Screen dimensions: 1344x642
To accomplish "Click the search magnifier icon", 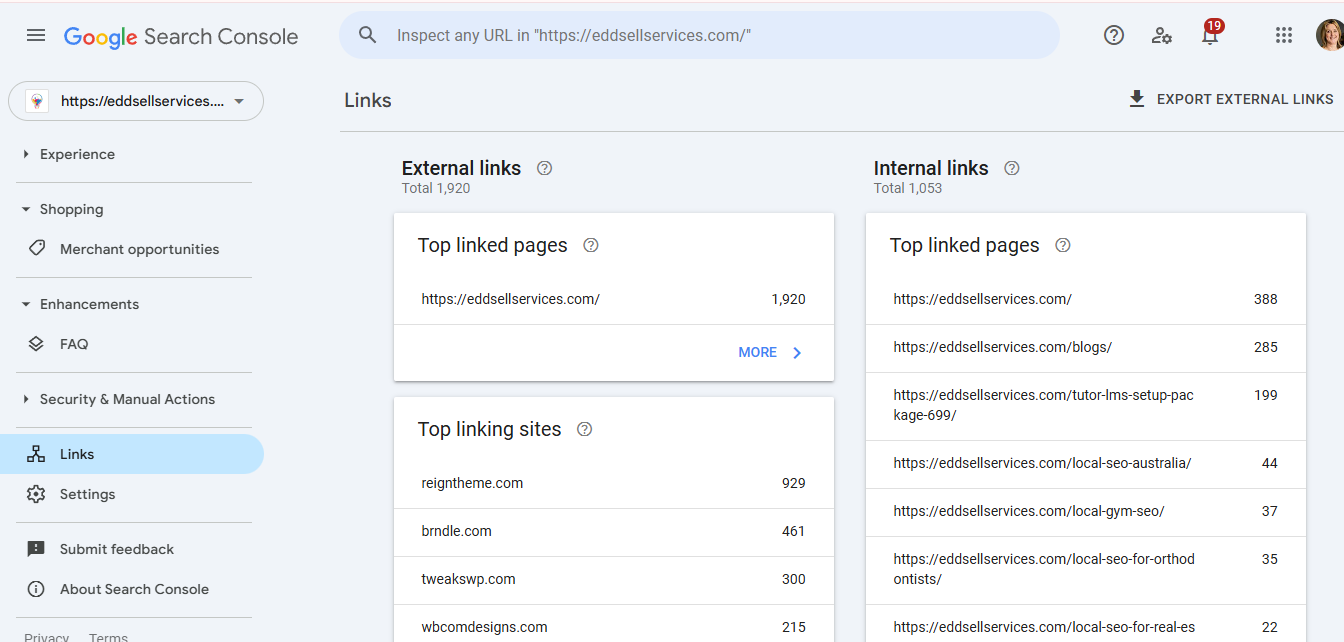I will point(368,35).
